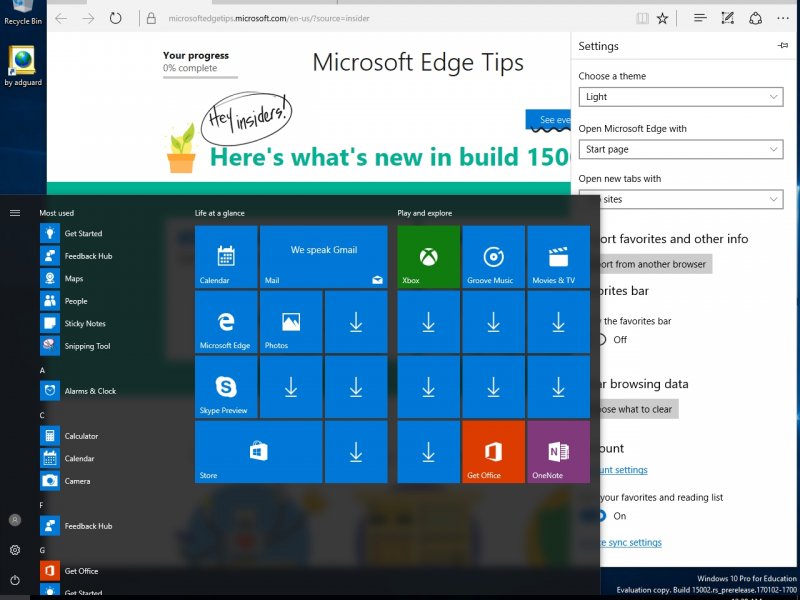Toggle sync favorites and reading list switch

tap(603, 516)
